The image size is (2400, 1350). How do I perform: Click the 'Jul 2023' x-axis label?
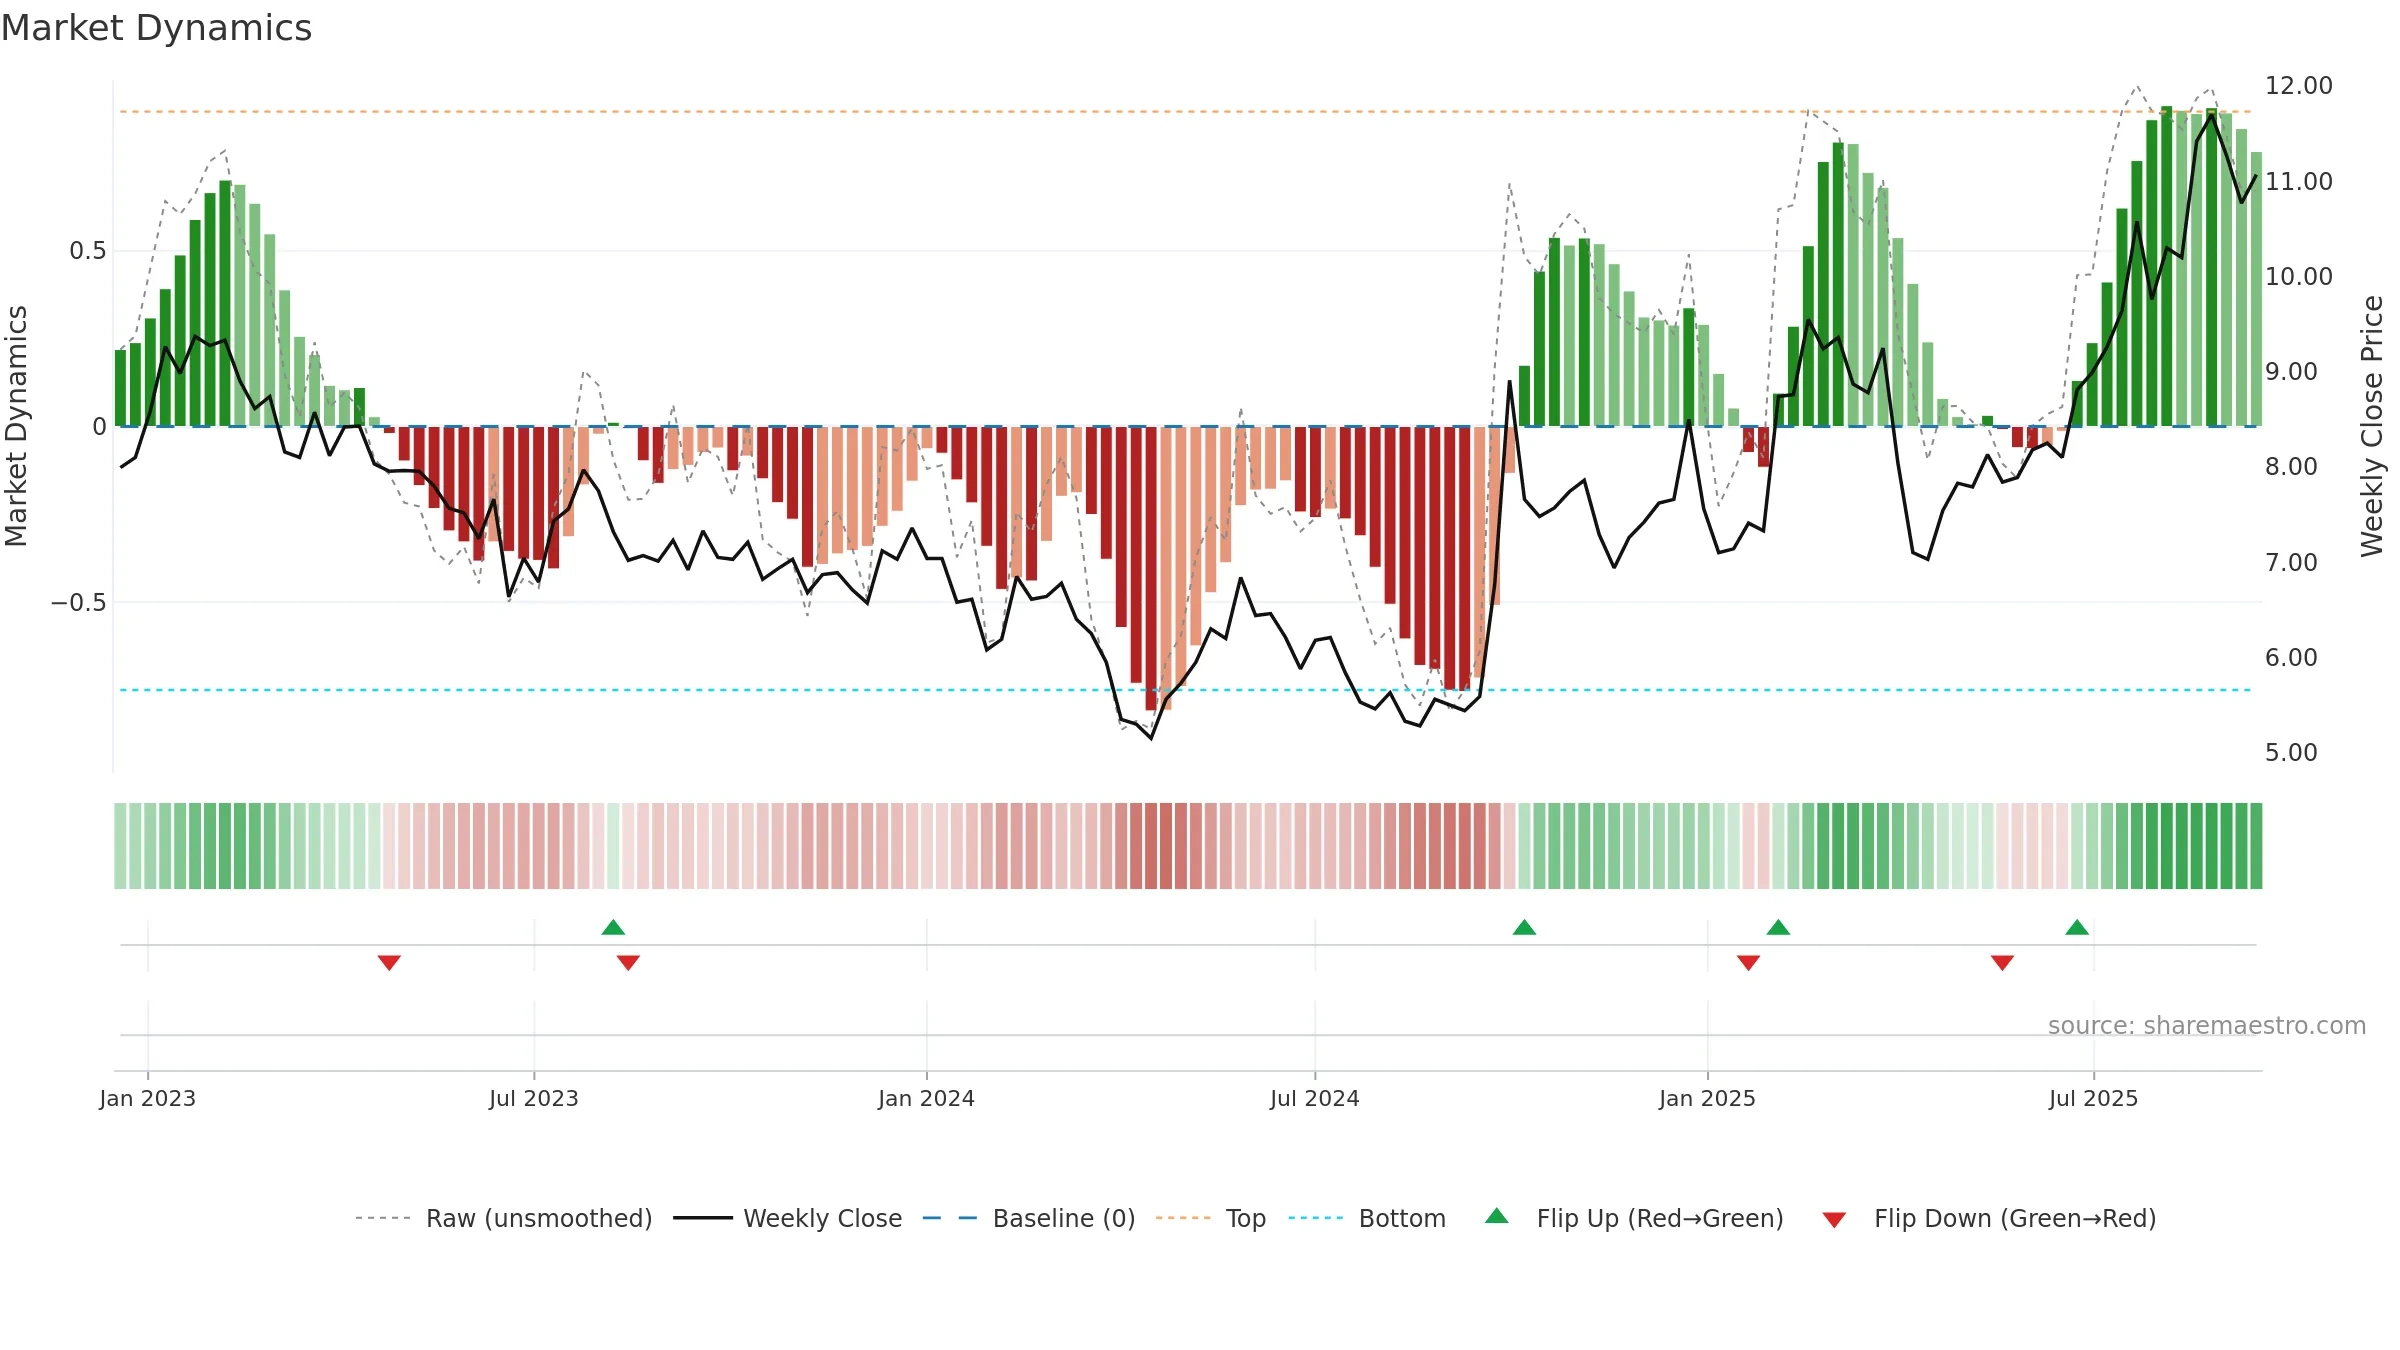pos(534,1098)
